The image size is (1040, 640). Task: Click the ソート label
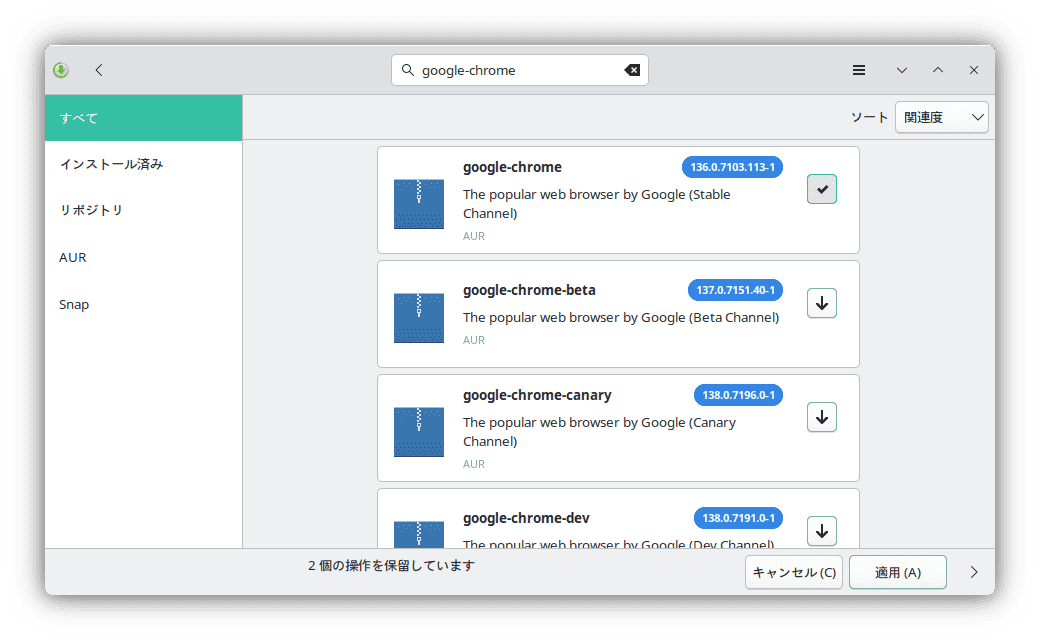point(869,117)
